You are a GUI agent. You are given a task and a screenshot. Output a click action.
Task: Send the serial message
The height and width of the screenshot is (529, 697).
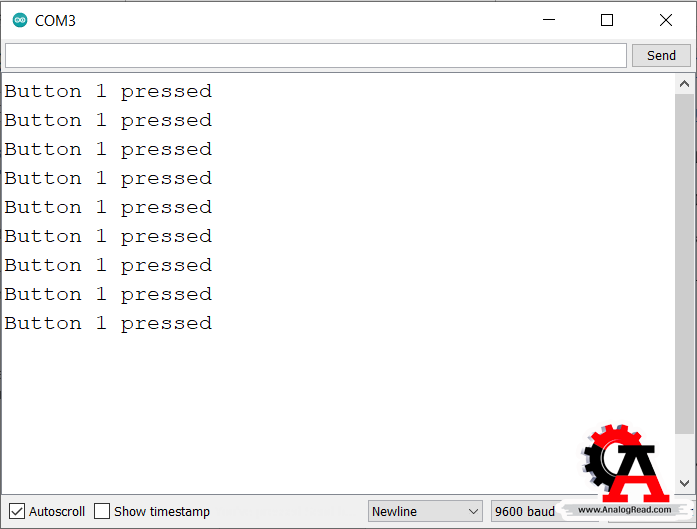coord(661,56)
